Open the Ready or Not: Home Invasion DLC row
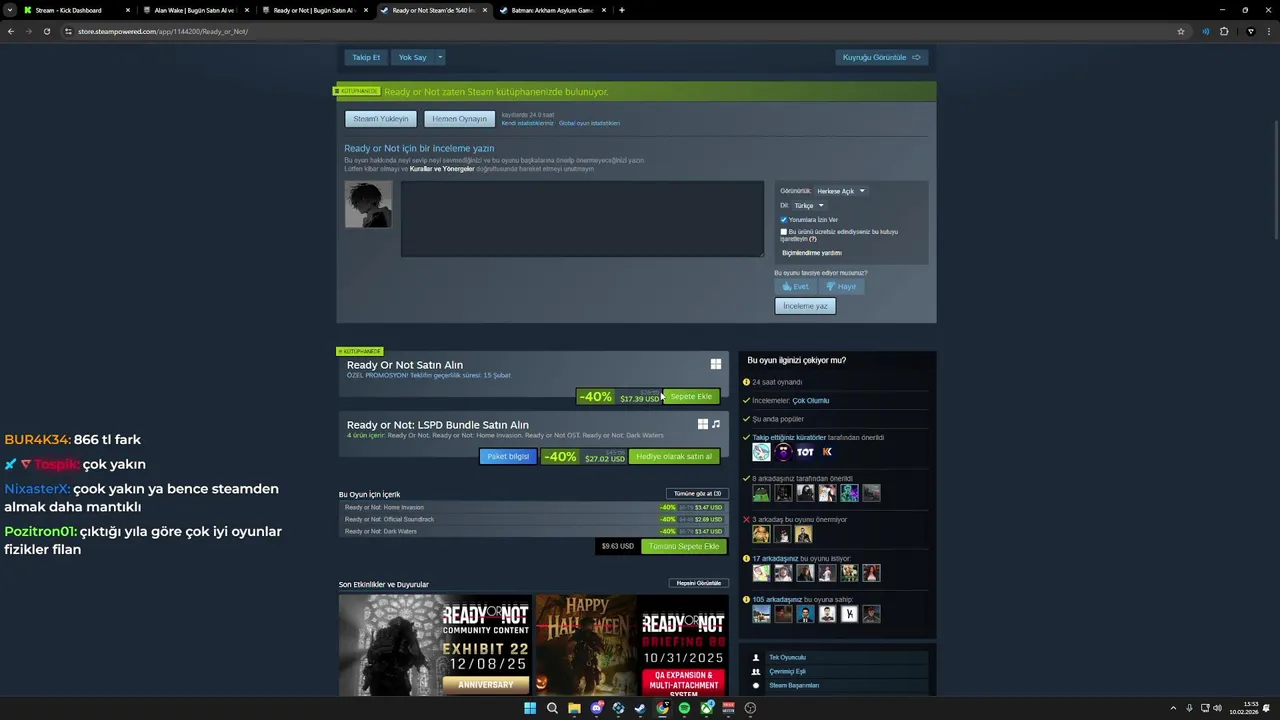This screenshot has width=1280, height=720. pyautogui.click(x=533, y=507)
